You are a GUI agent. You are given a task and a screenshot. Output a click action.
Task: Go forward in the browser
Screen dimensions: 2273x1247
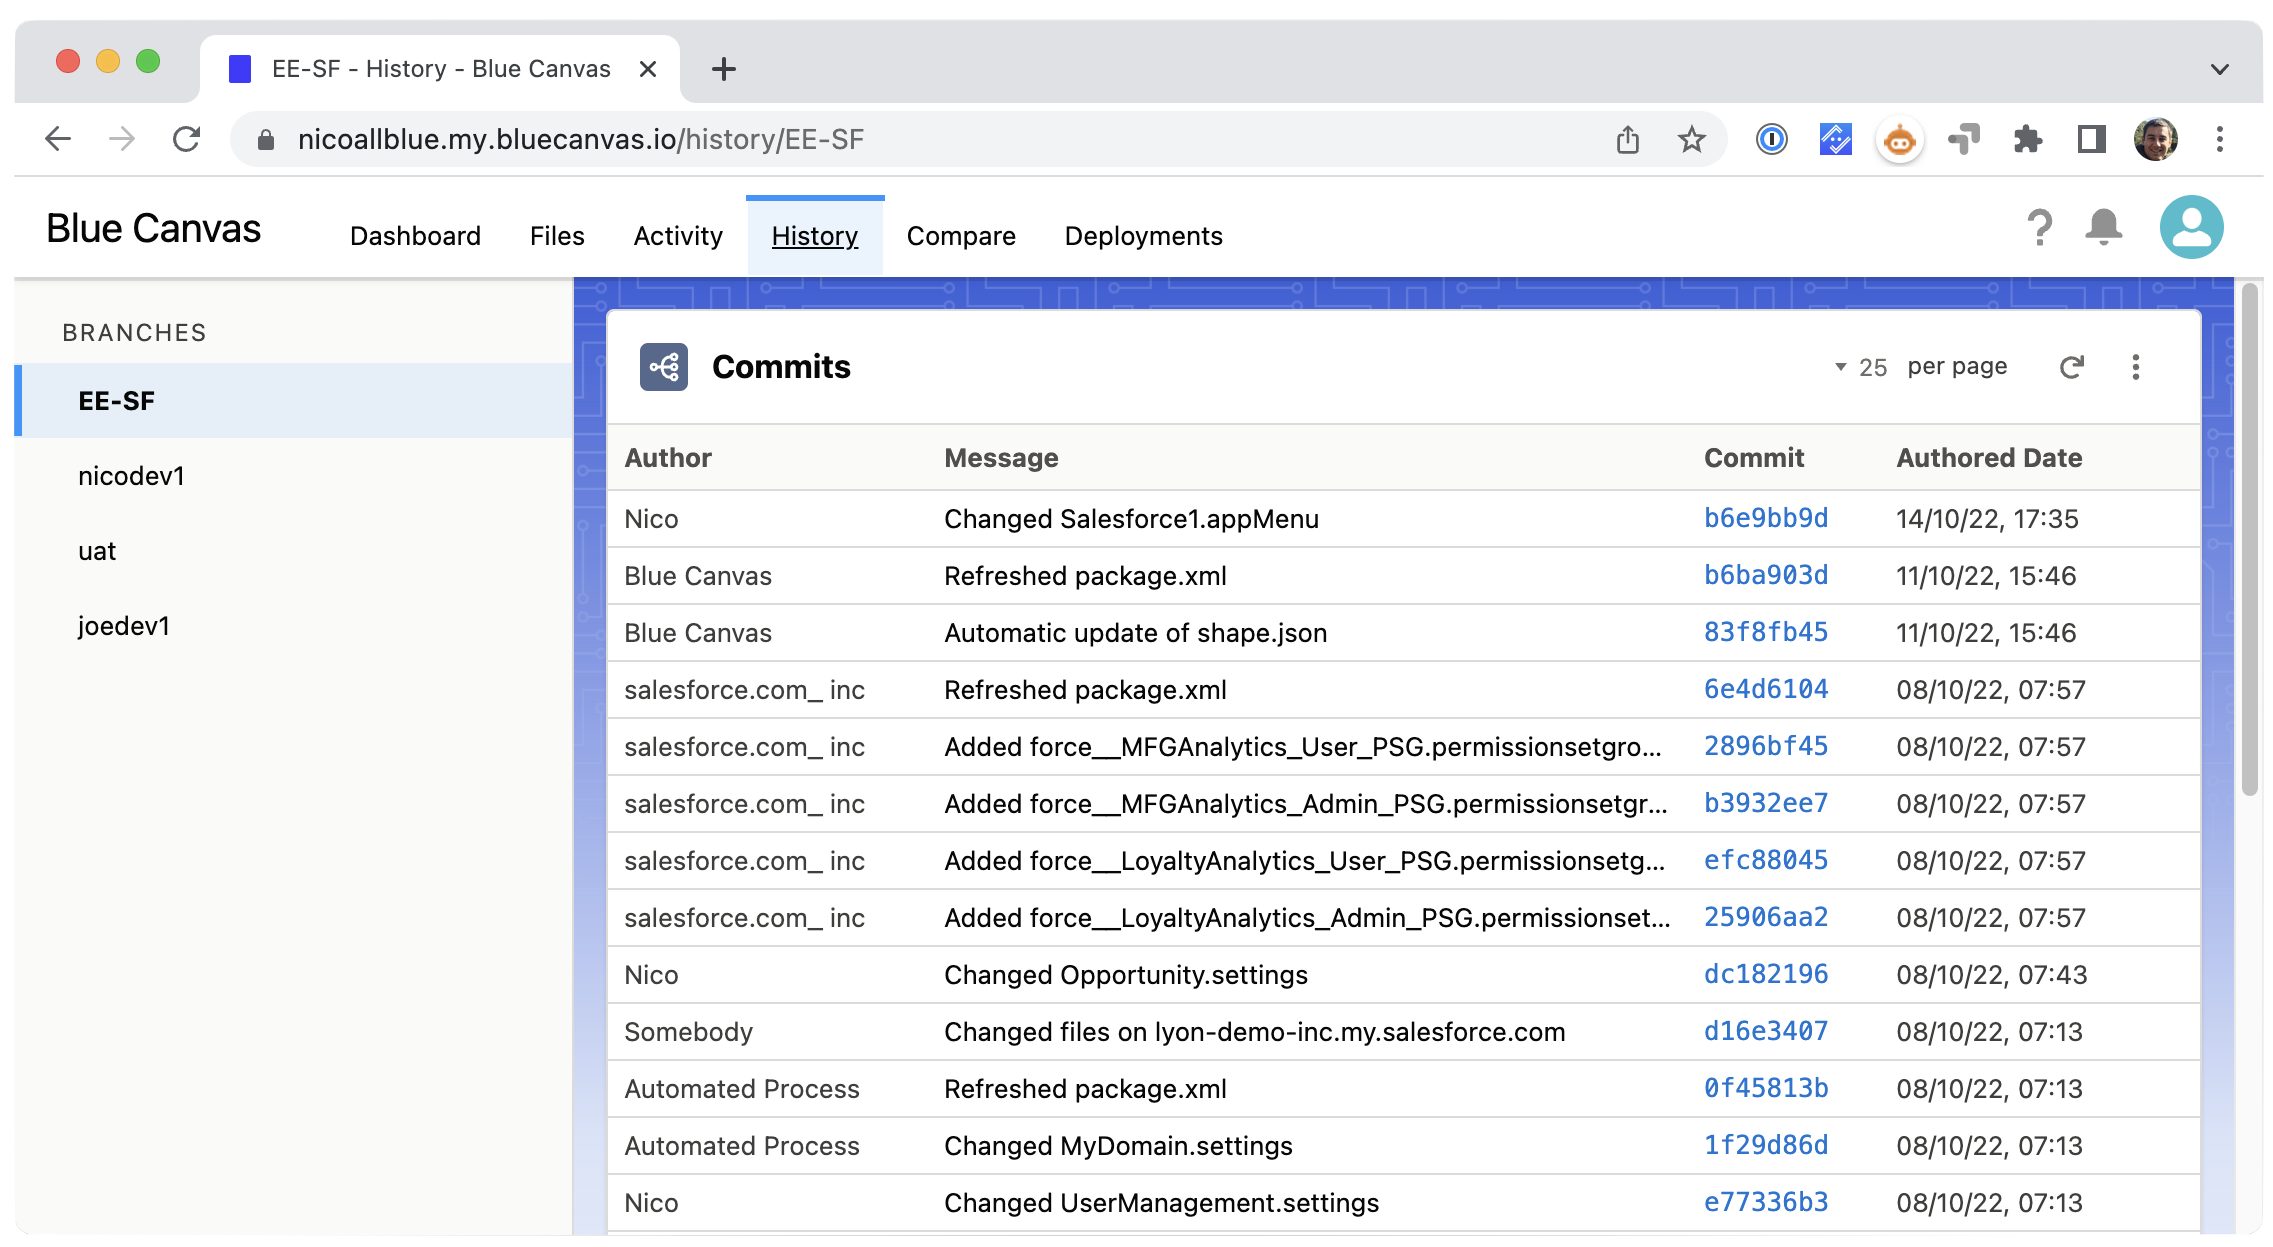point(122,139)
